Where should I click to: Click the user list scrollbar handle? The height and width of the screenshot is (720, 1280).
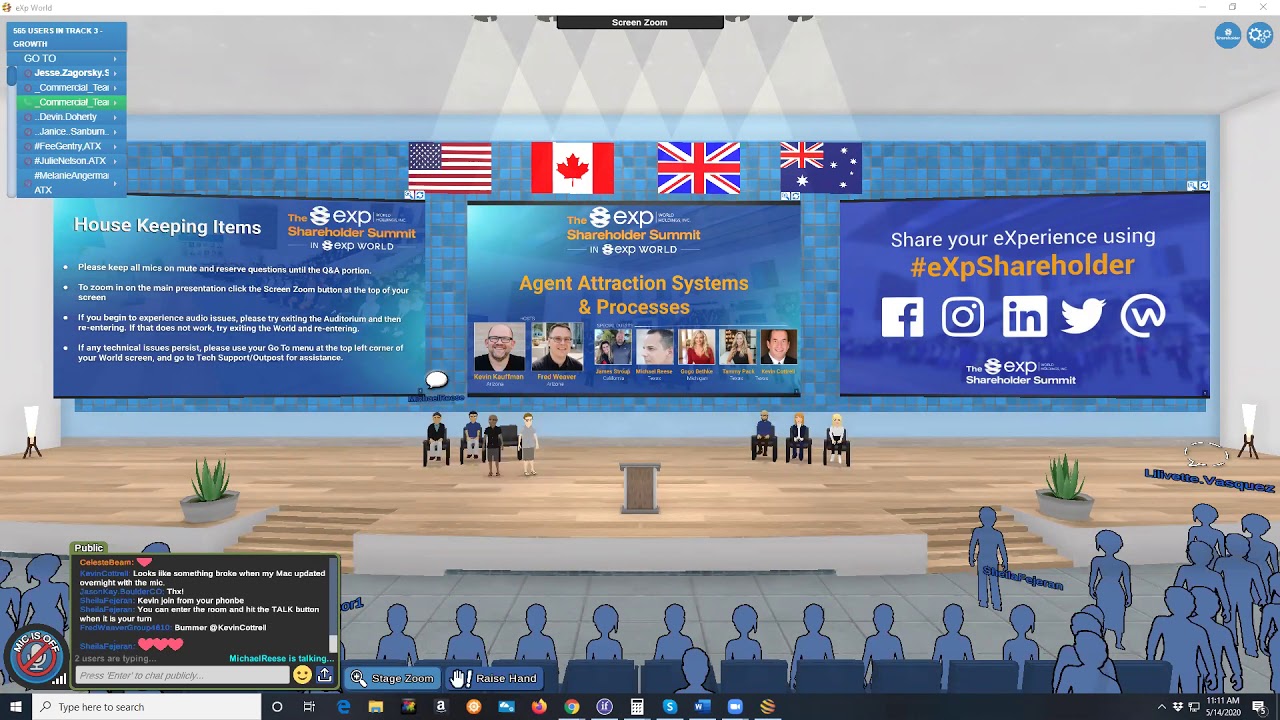(x=12, y=75)
